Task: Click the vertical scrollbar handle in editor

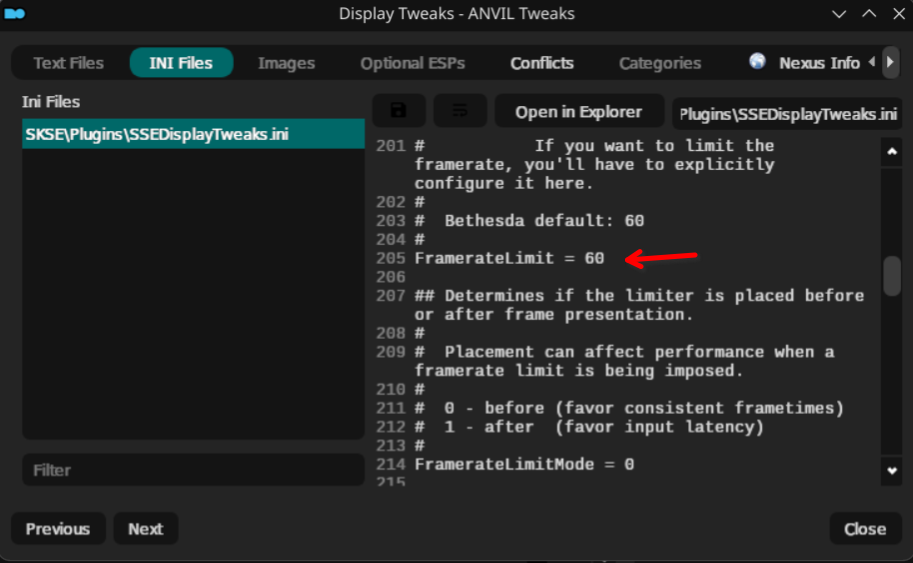Action: pyautogui.click(x=892, y=276)
